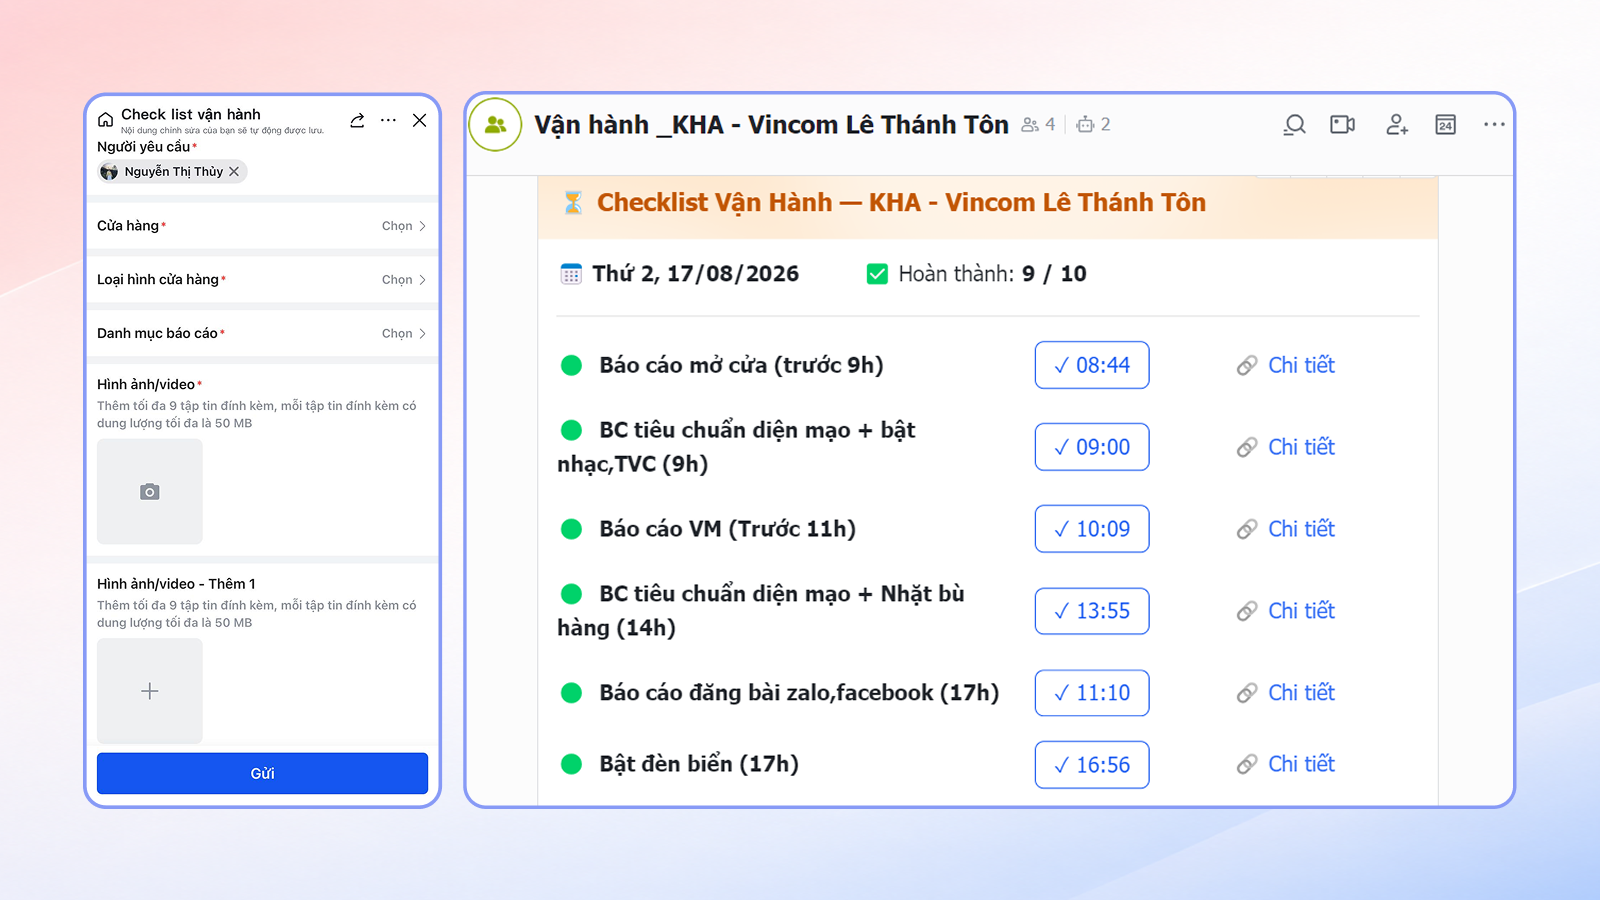The width and height of the screenshot is (1600, 900).
Task: Click the 16:56 time for Bật đèn biển
Action: click(x=1092, y=765)
